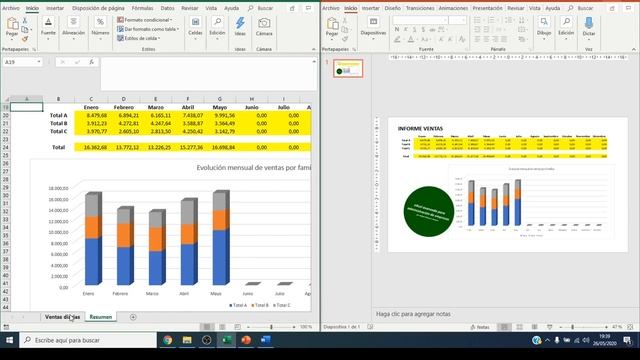Click the Word taskbar icon
The height and width of the screenshot is (360, 640).
coord(265,340)
